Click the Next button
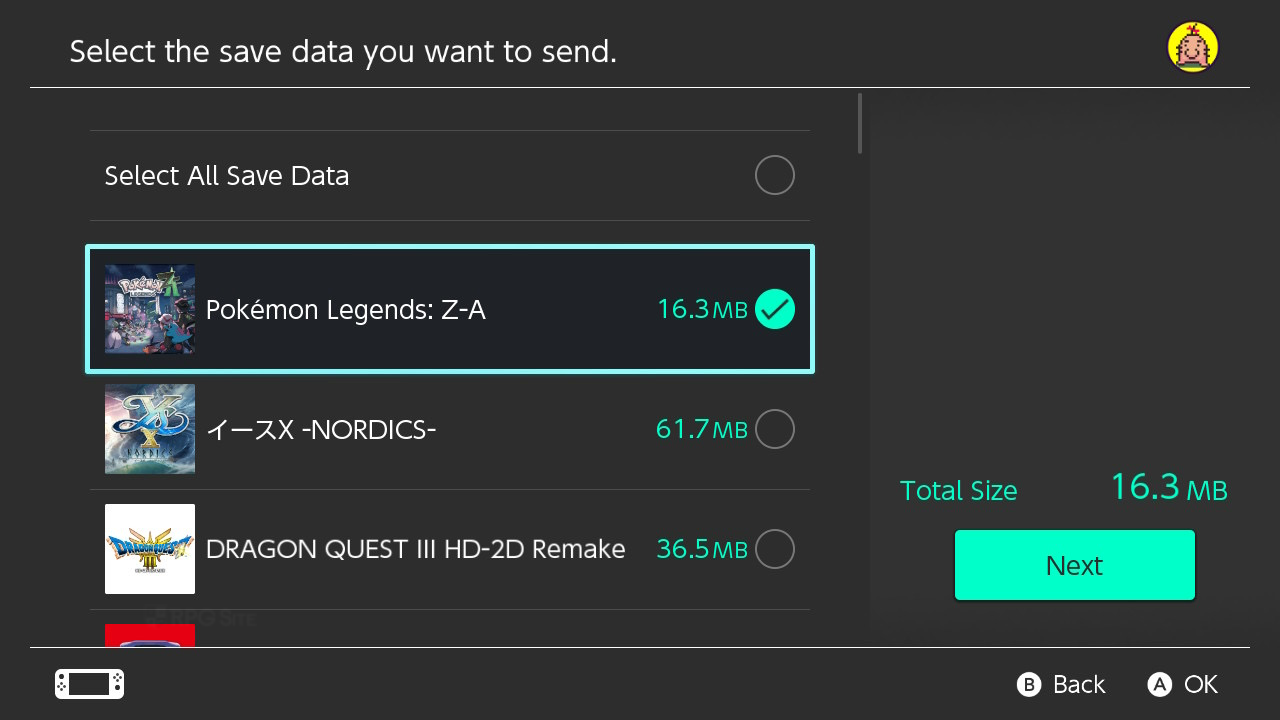 (x=1074, y=565)
